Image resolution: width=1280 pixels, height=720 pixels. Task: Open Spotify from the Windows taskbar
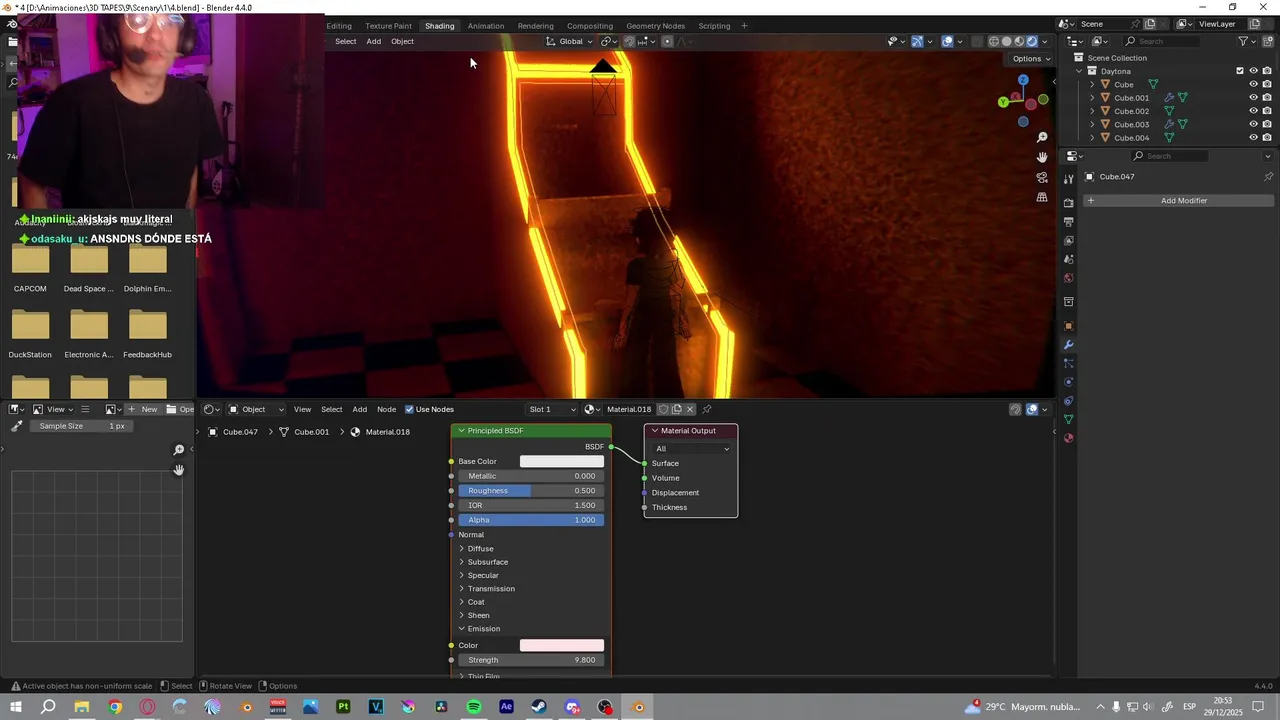pyautogui.click(x=474, y=707)
